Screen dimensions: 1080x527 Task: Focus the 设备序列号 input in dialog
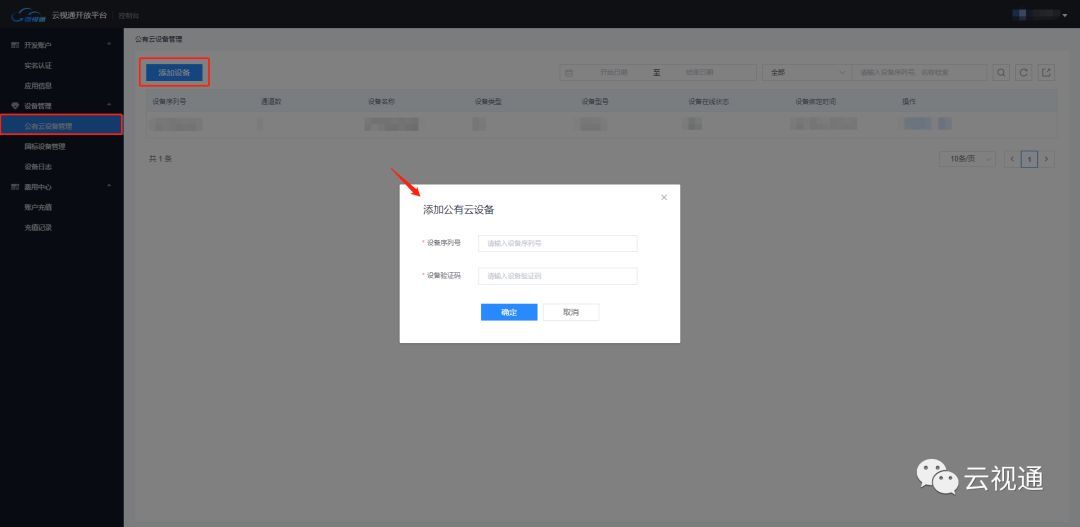(558, 243)
